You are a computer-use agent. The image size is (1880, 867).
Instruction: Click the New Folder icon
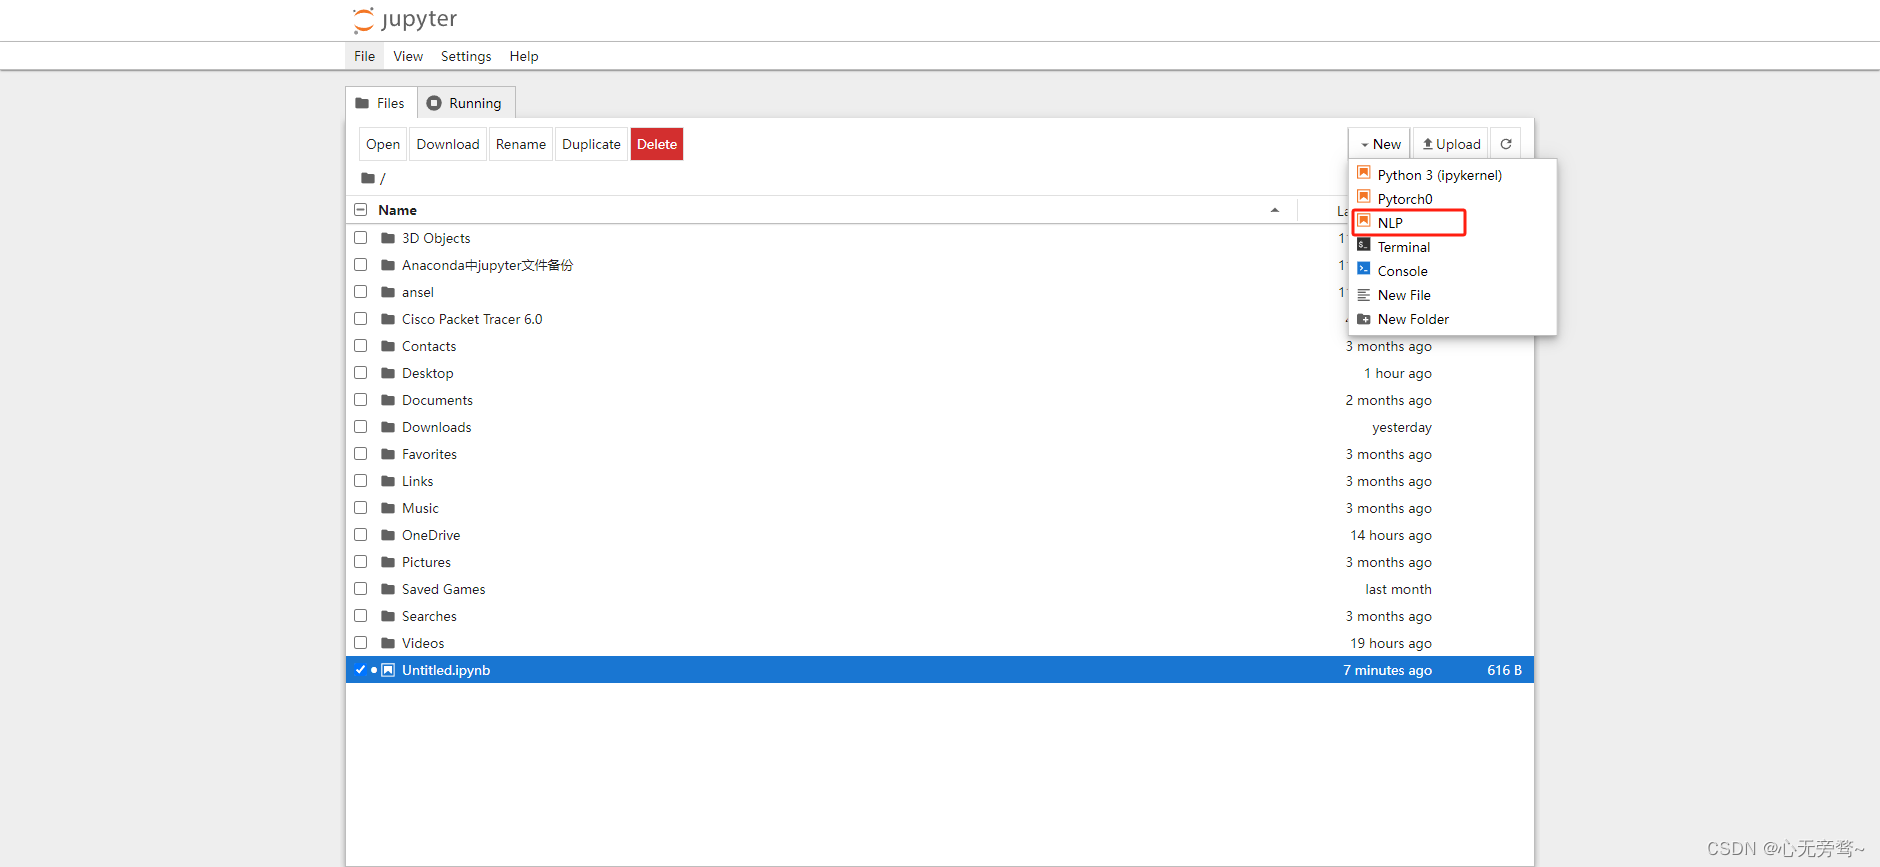[x=1363, y=318]
